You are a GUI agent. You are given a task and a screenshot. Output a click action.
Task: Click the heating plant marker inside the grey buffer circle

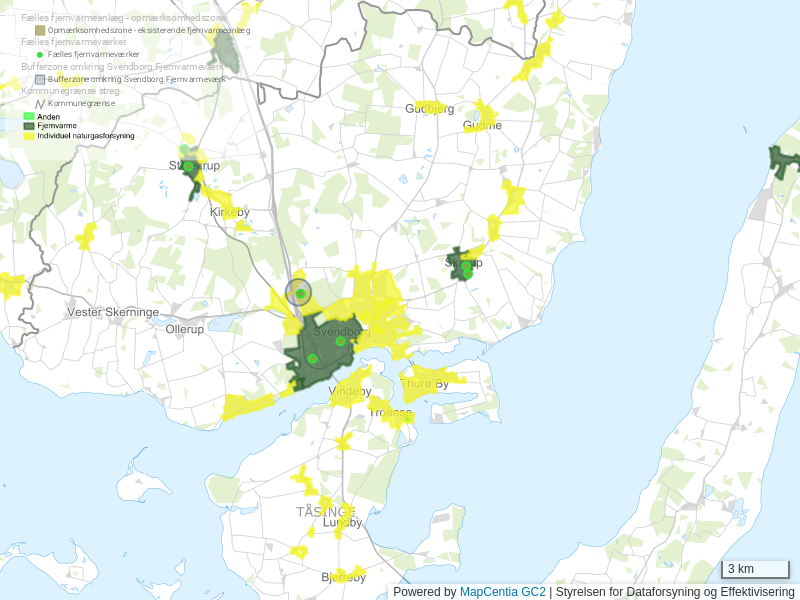300,293
